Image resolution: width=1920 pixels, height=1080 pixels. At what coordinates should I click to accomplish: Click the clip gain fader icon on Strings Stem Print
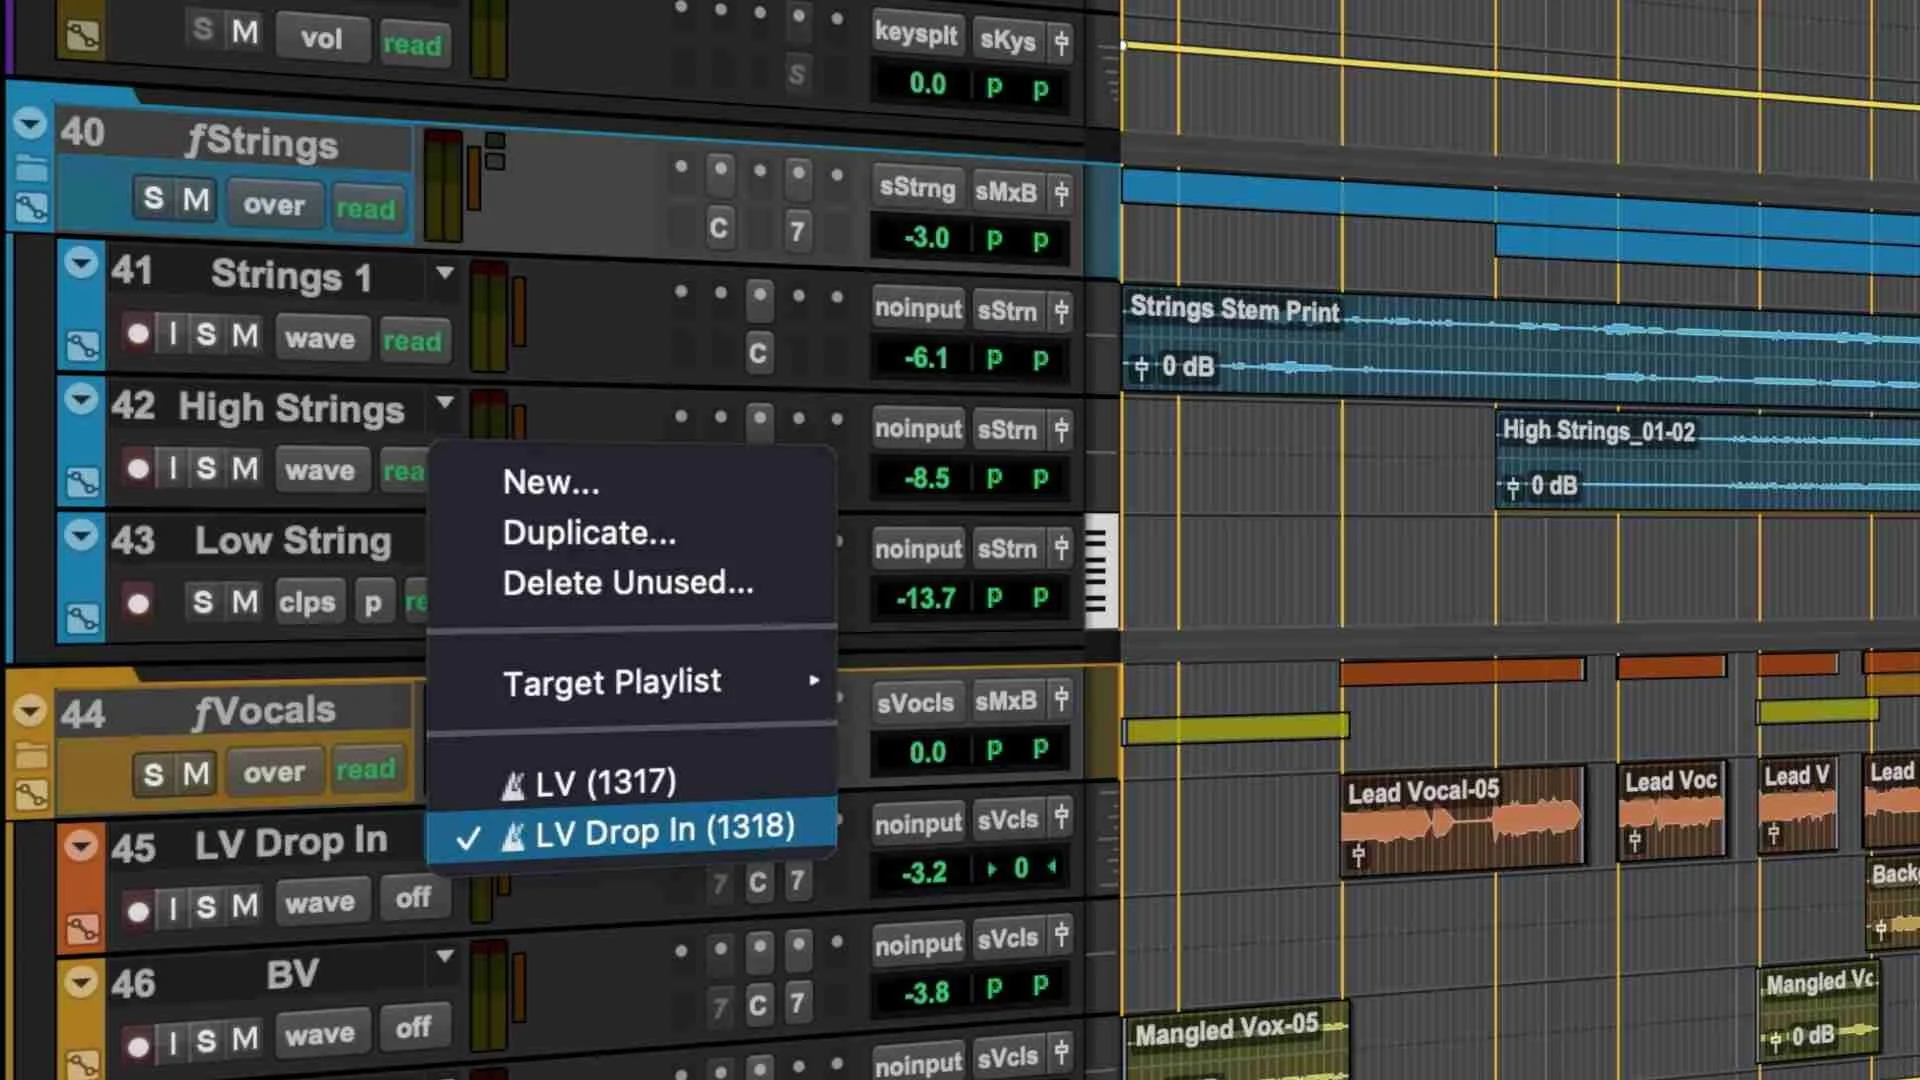point(1141,368)
